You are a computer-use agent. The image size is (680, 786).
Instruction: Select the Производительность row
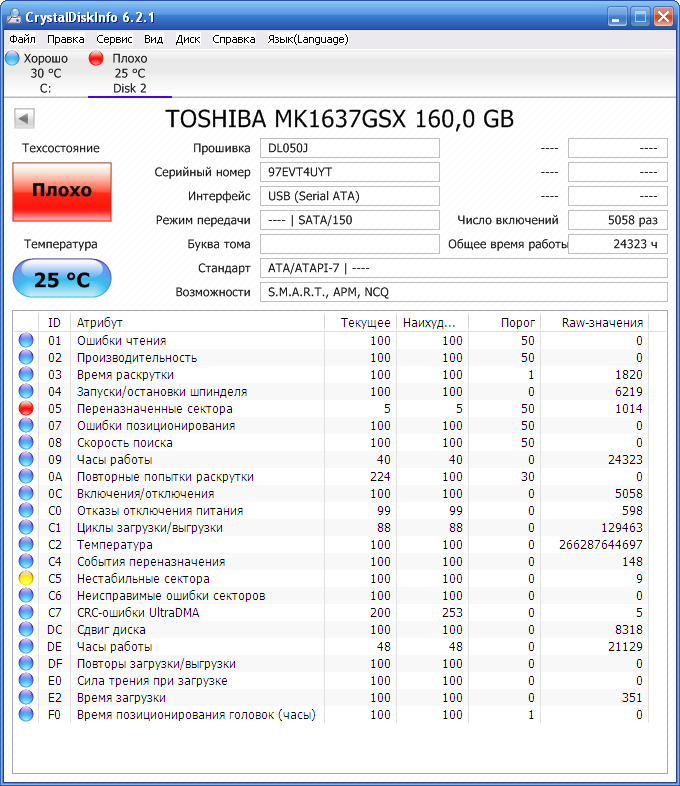click(331, 357)
